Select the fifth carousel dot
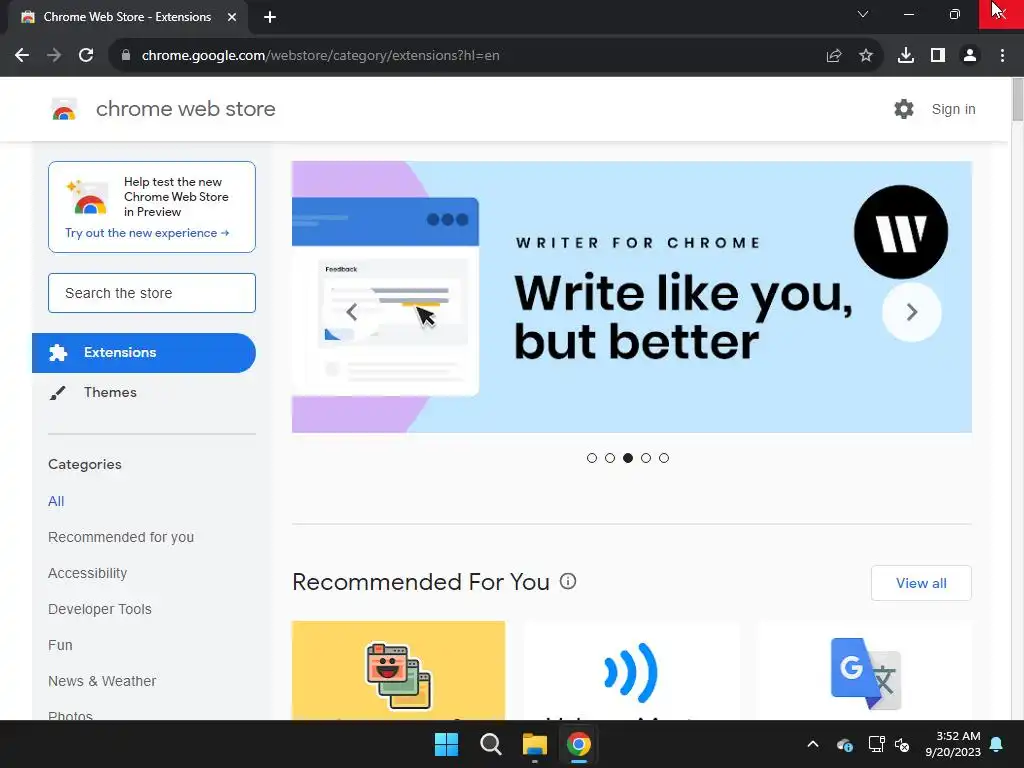 point(664,458)
